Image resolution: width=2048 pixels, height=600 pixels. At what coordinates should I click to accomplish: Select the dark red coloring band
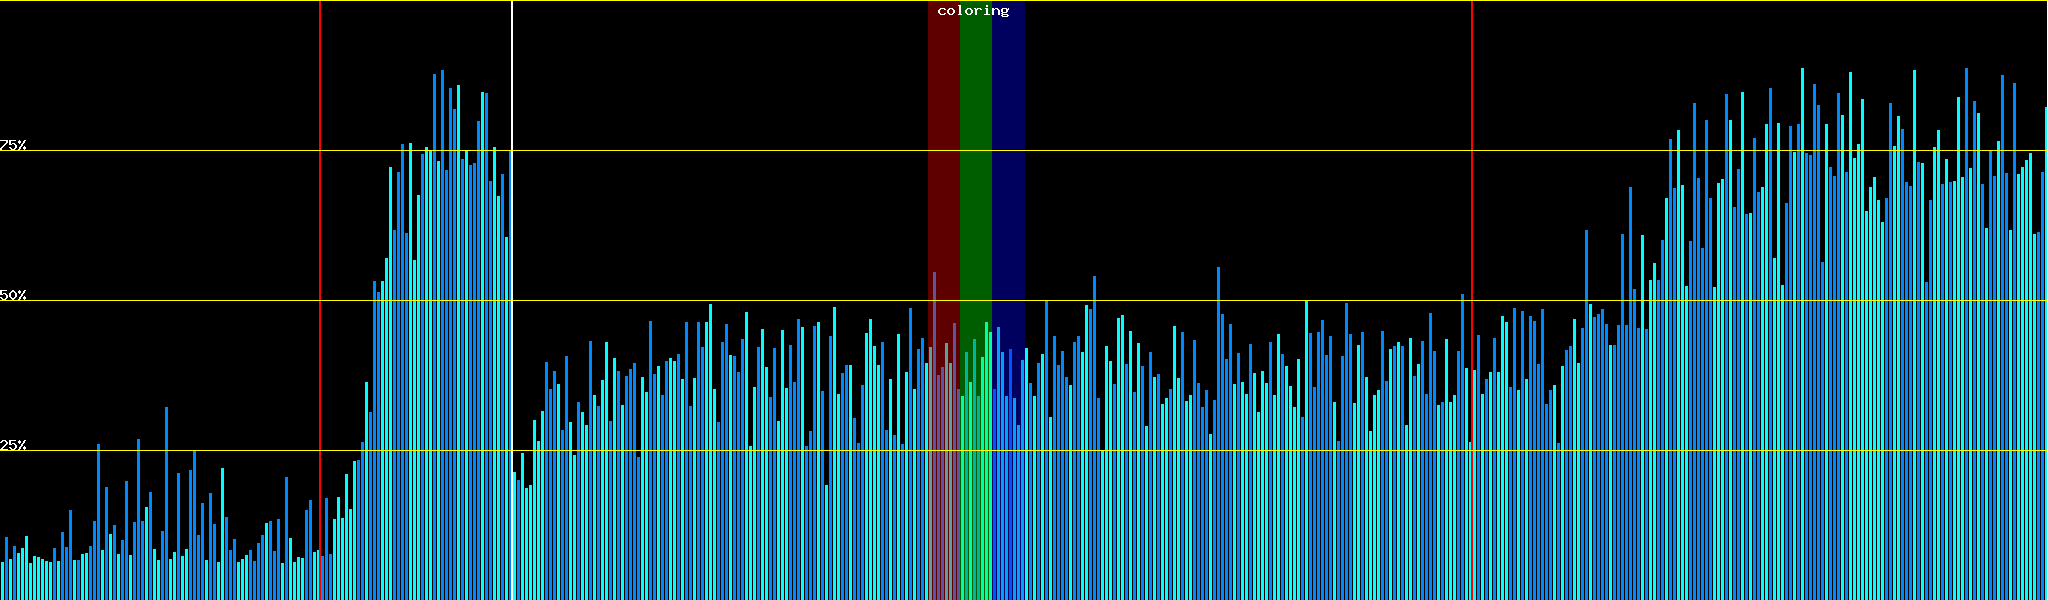pyautogui.click(x=943, y=150)
